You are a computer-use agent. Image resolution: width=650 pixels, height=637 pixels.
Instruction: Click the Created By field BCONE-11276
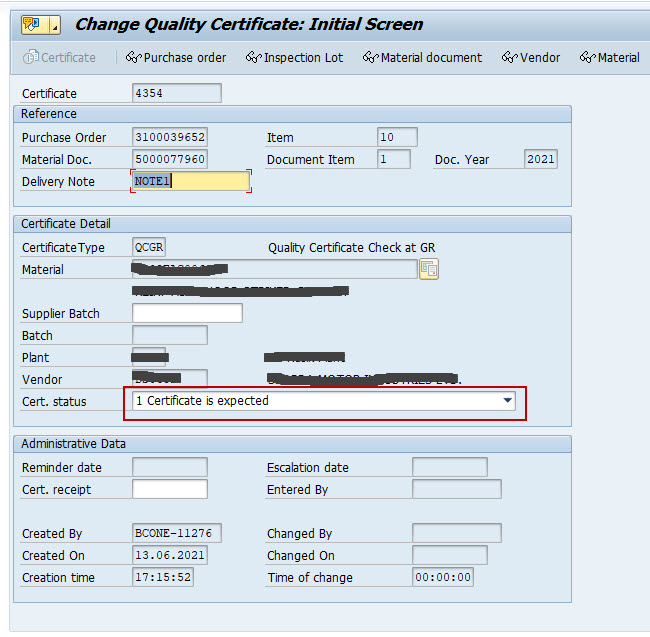coord(177,533)
